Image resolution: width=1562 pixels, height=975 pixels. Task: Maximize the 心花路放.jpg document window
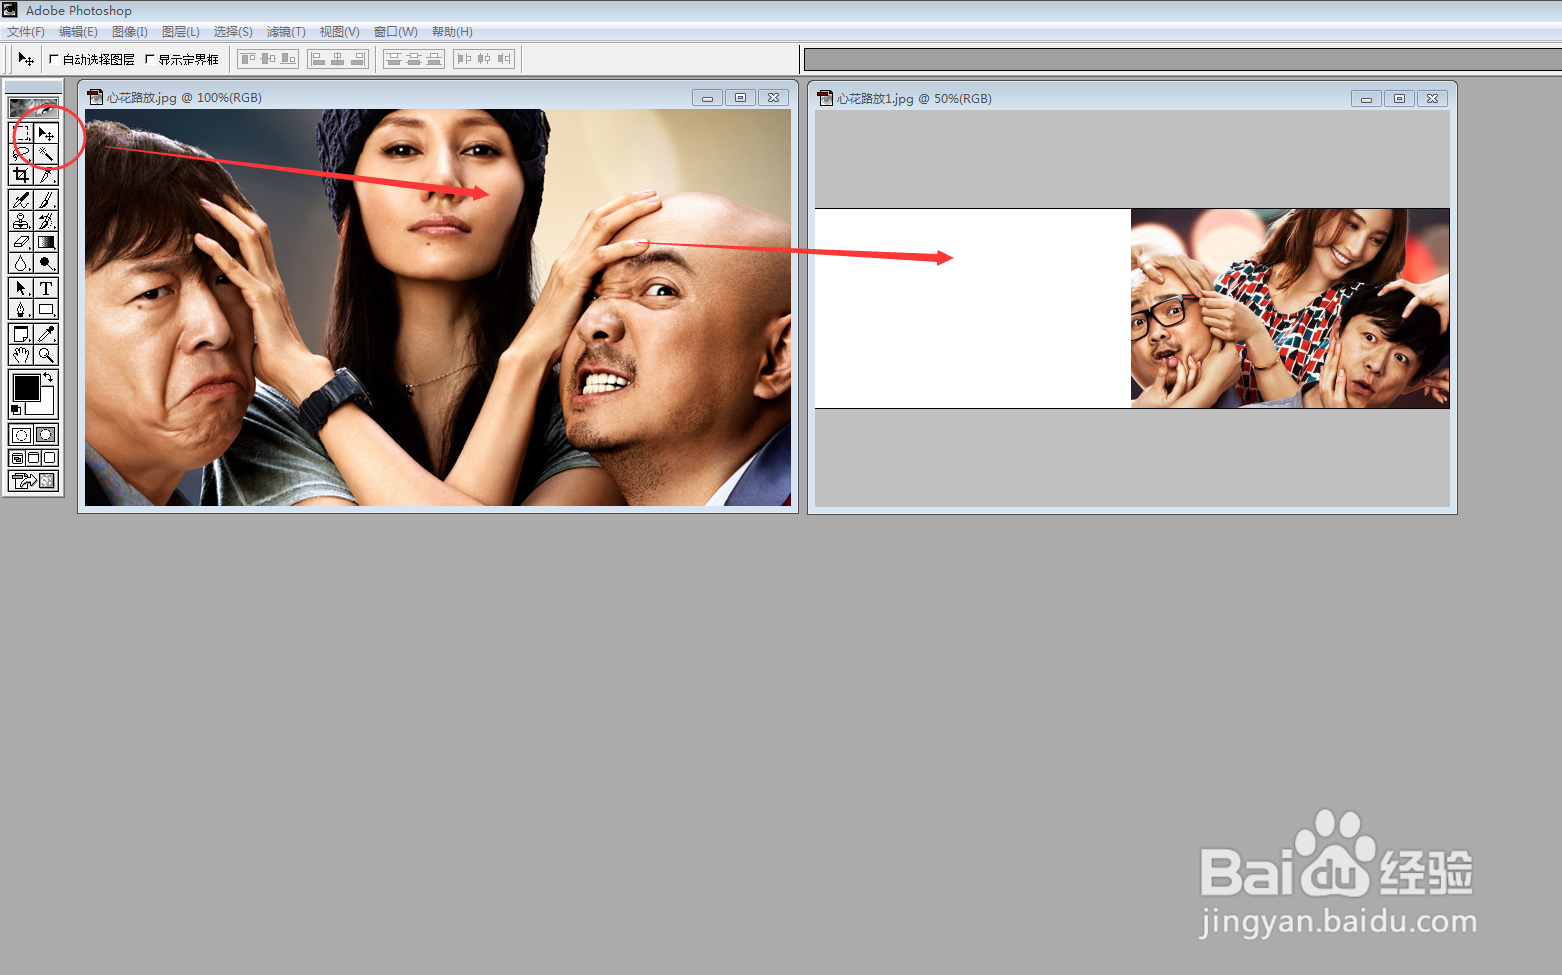pos(740,97)
